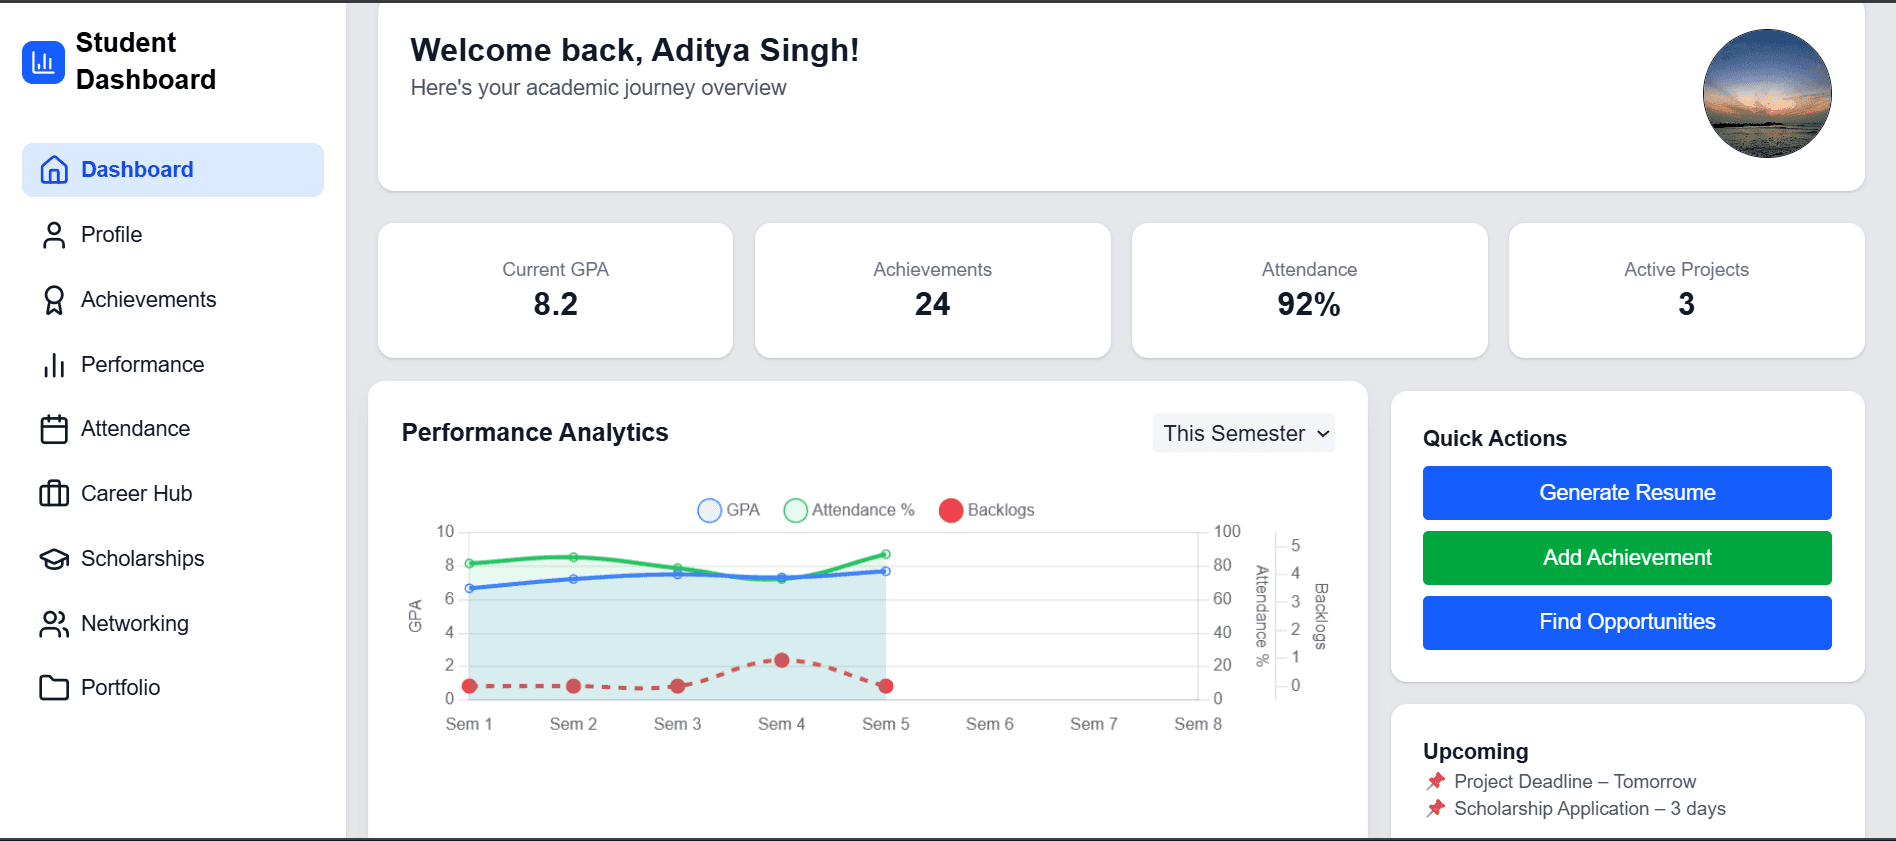This screenshot has width=1896, height=841.
Task: Click the Networking people icon
Action: click(54, 624)
